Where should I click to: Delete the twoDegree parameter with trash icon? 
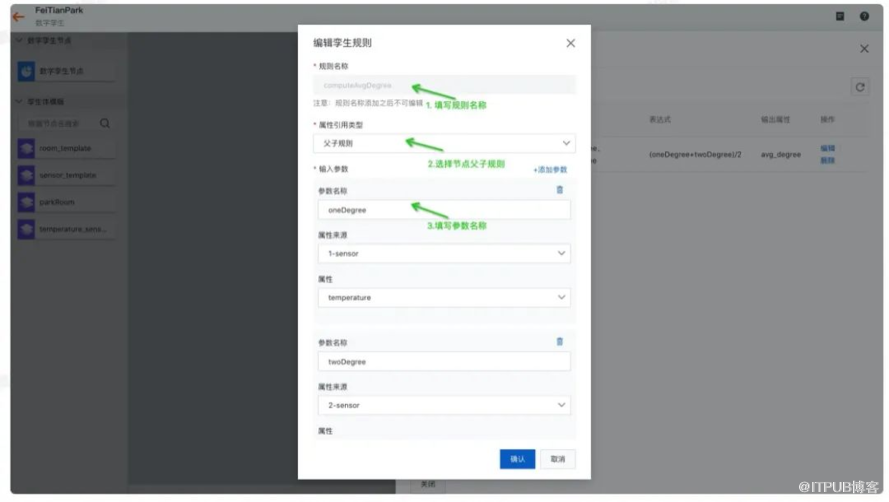(x=560, y=341)
